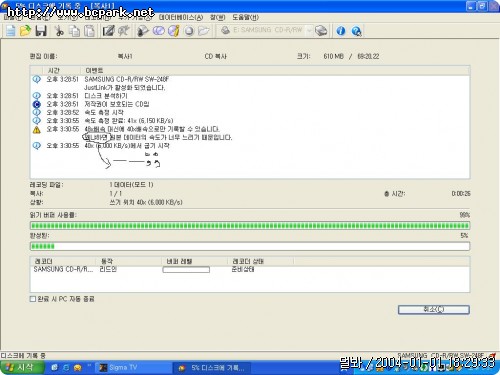The image size is (500, 375).
Task: Open the 데이터베이스(A) menu
Action: [x=181, y=17]
